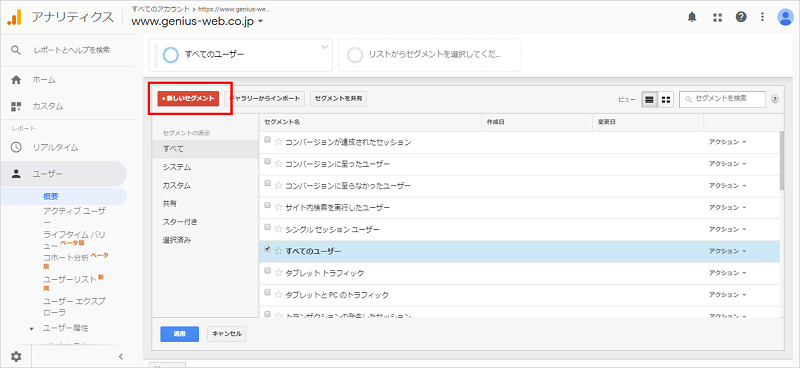Uncheck the すべてのユーザー checkbox
Screen dimensions: 800x368
click(x=267, y=249)
